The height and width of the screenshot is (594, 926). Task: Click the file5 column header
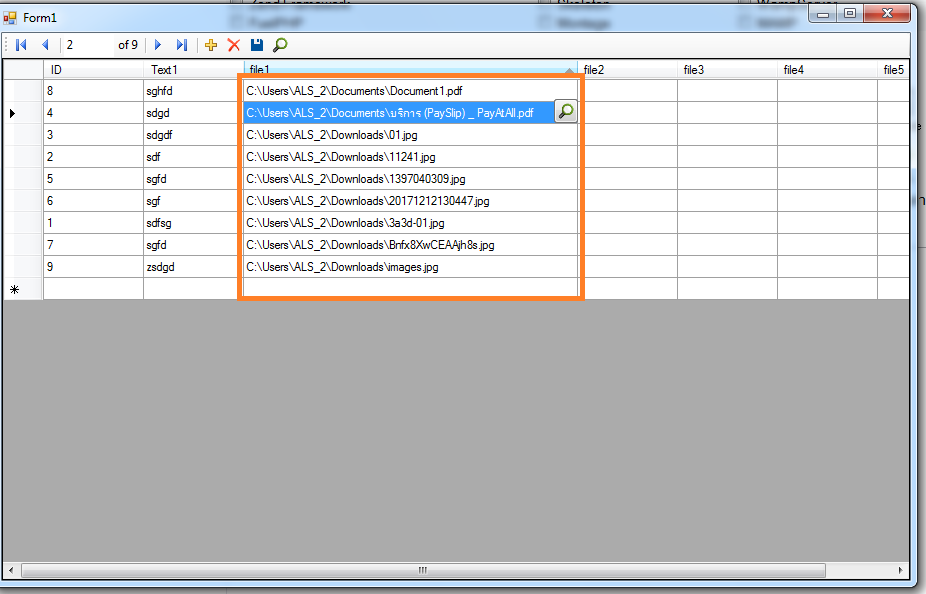[x=893, y=70]
